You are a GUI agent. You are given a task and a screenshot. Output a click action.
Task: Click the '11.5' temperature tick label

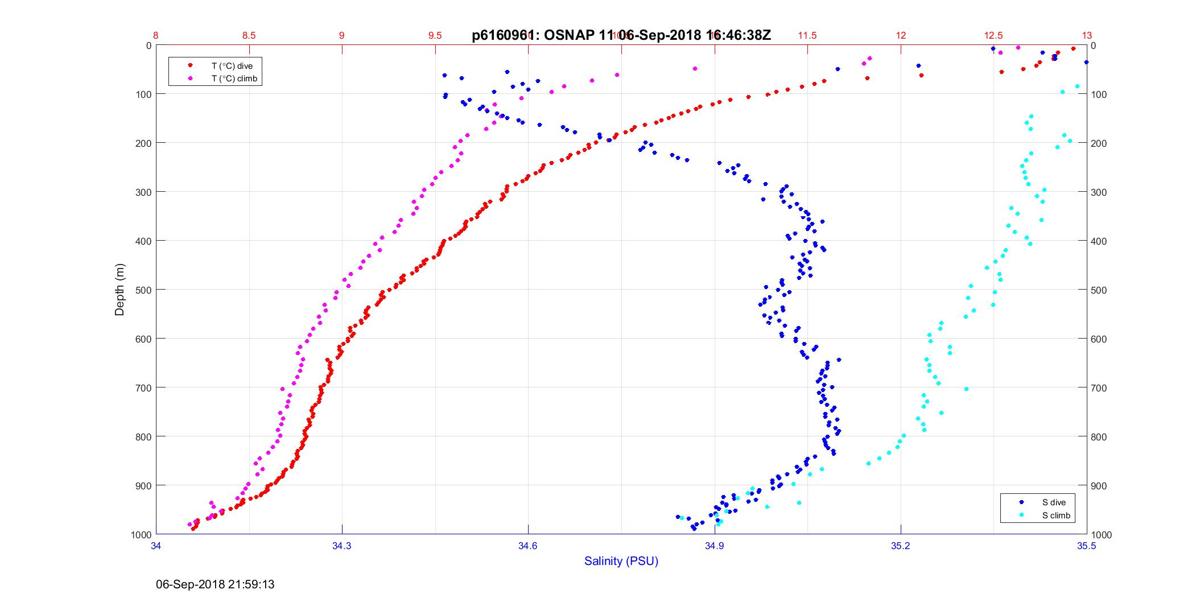click(807, 35)
